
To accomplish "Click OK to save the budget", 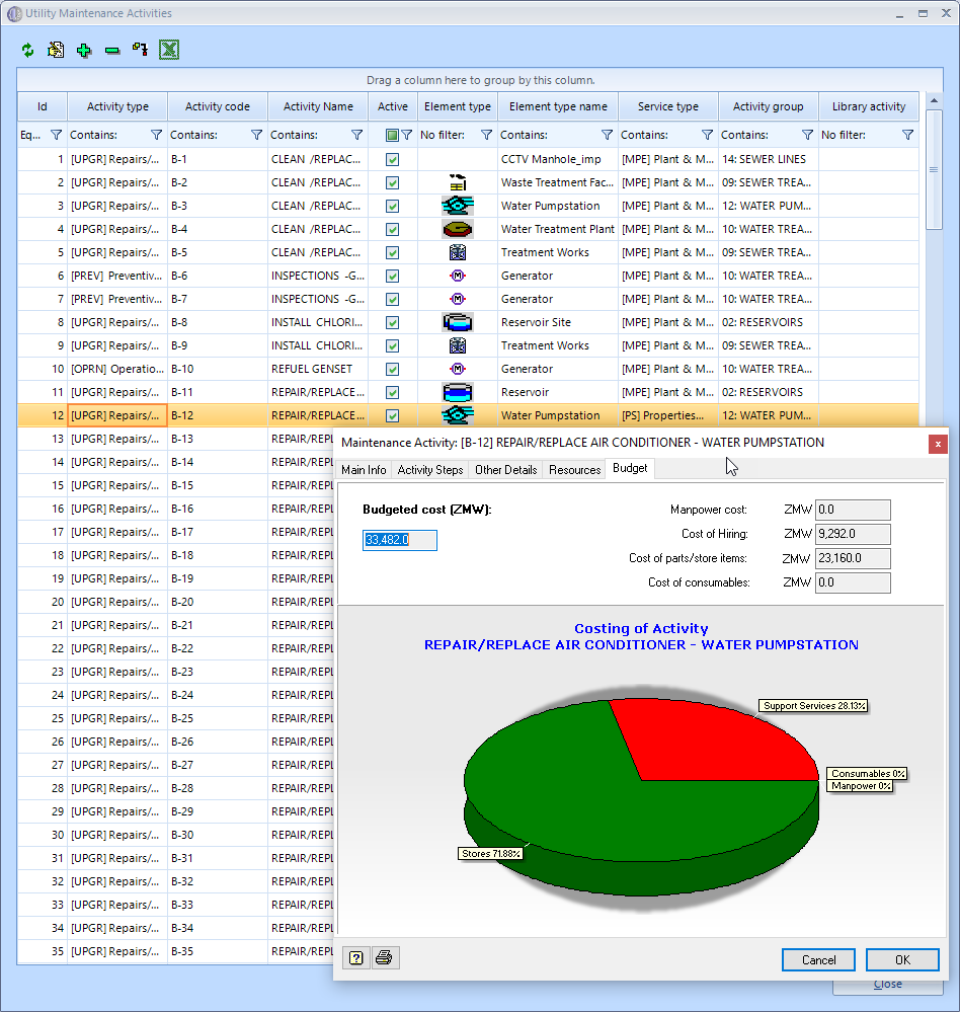I will tap(901, 959).
